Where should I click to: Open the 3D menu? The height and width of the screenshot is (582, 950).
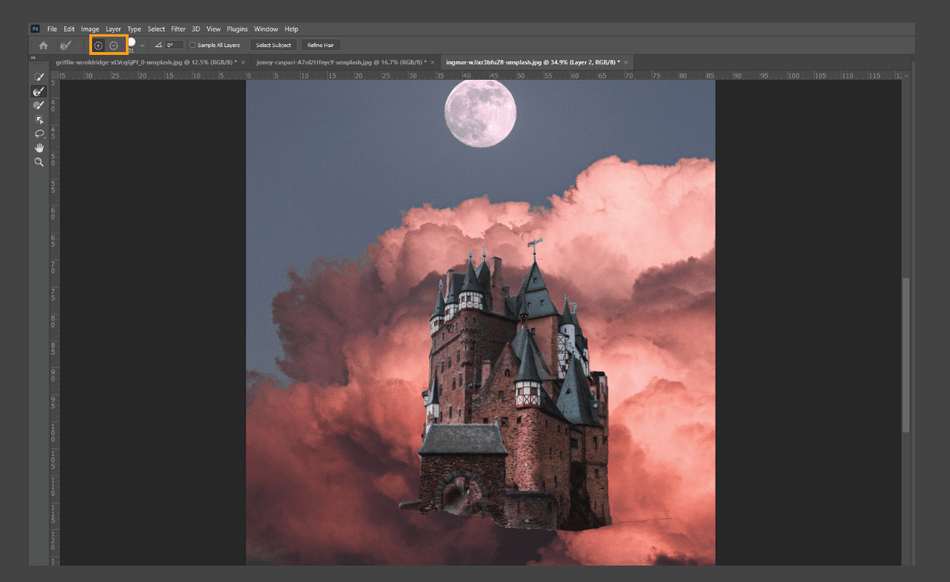coord(196,29)
